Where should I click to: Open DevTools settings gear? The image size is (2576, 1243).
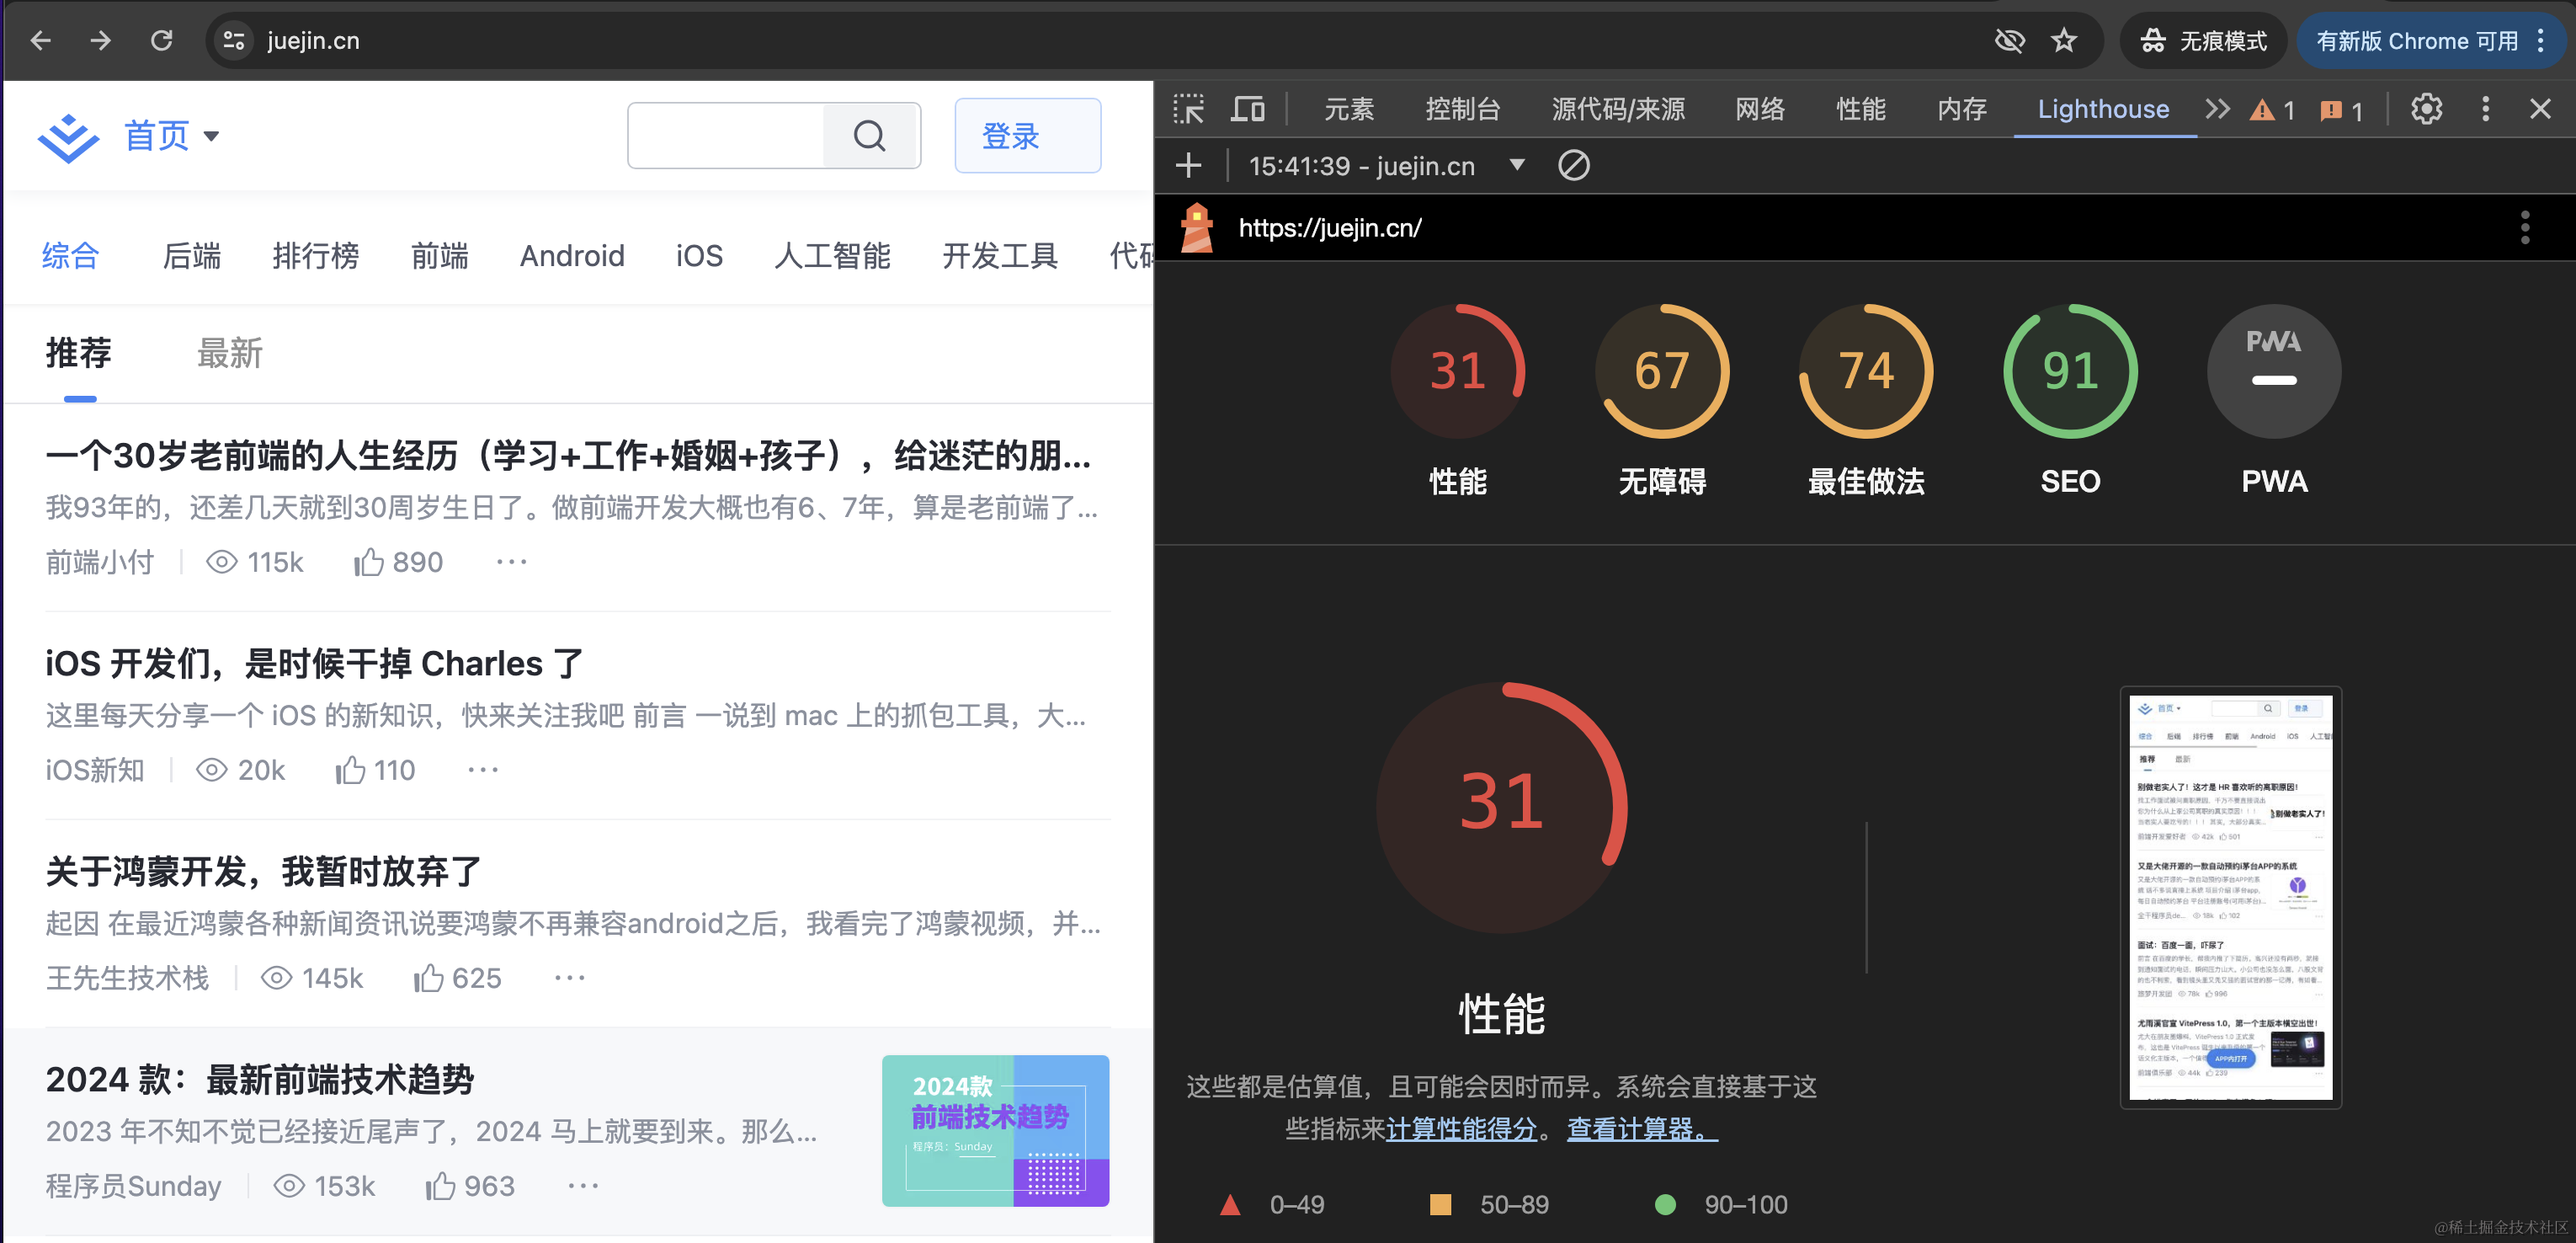pos(2426,109)
